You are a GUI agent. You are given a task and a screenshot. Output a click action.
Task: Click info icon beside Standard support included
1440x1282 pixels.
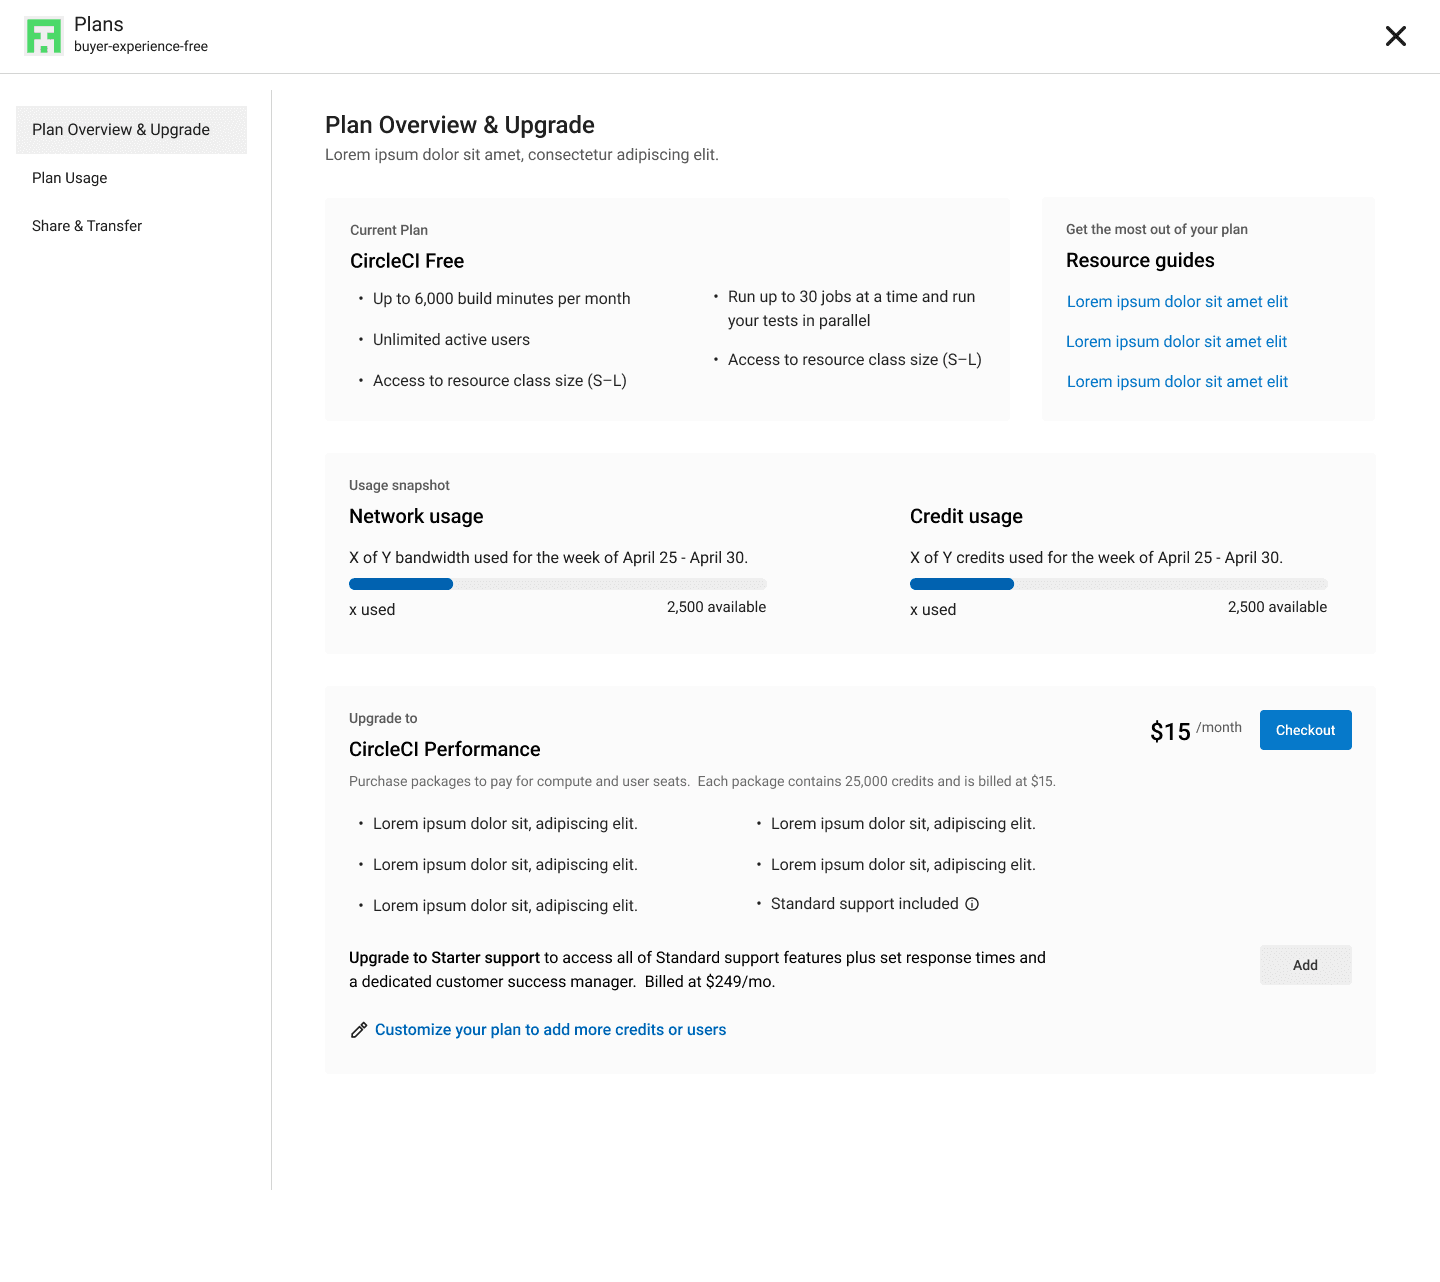coord(972,904)
